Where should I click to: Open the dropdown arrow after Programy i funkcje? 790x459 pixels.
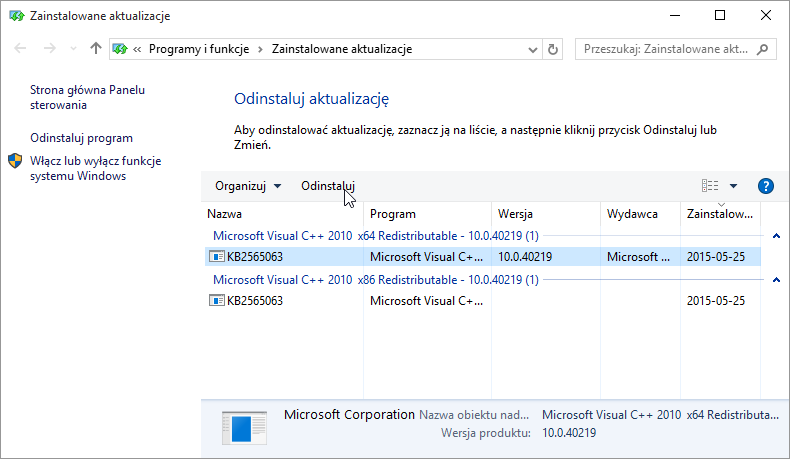260,49
